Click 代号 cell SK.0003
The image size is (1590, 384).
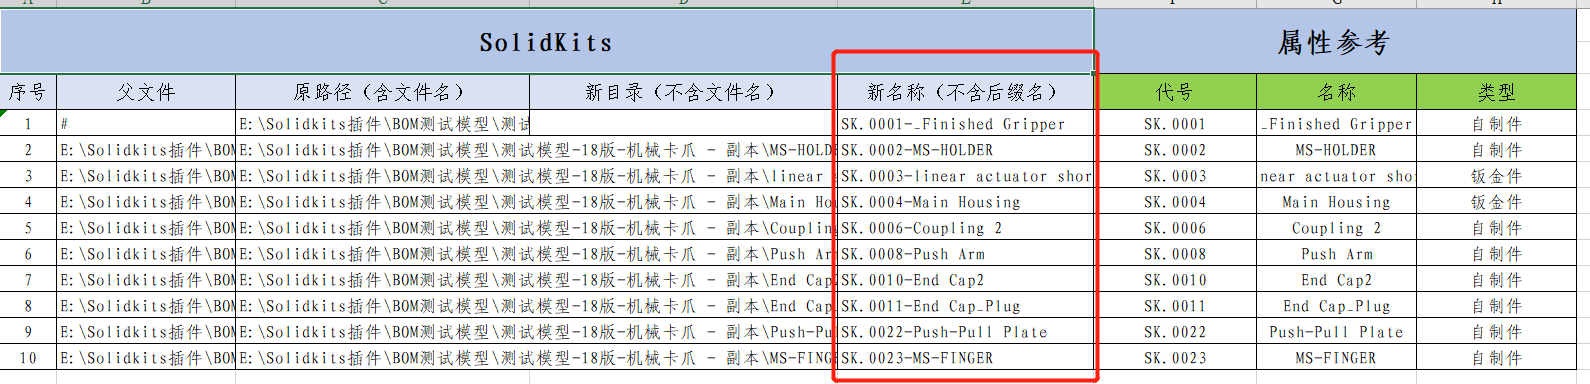(x=1175, y=176)
